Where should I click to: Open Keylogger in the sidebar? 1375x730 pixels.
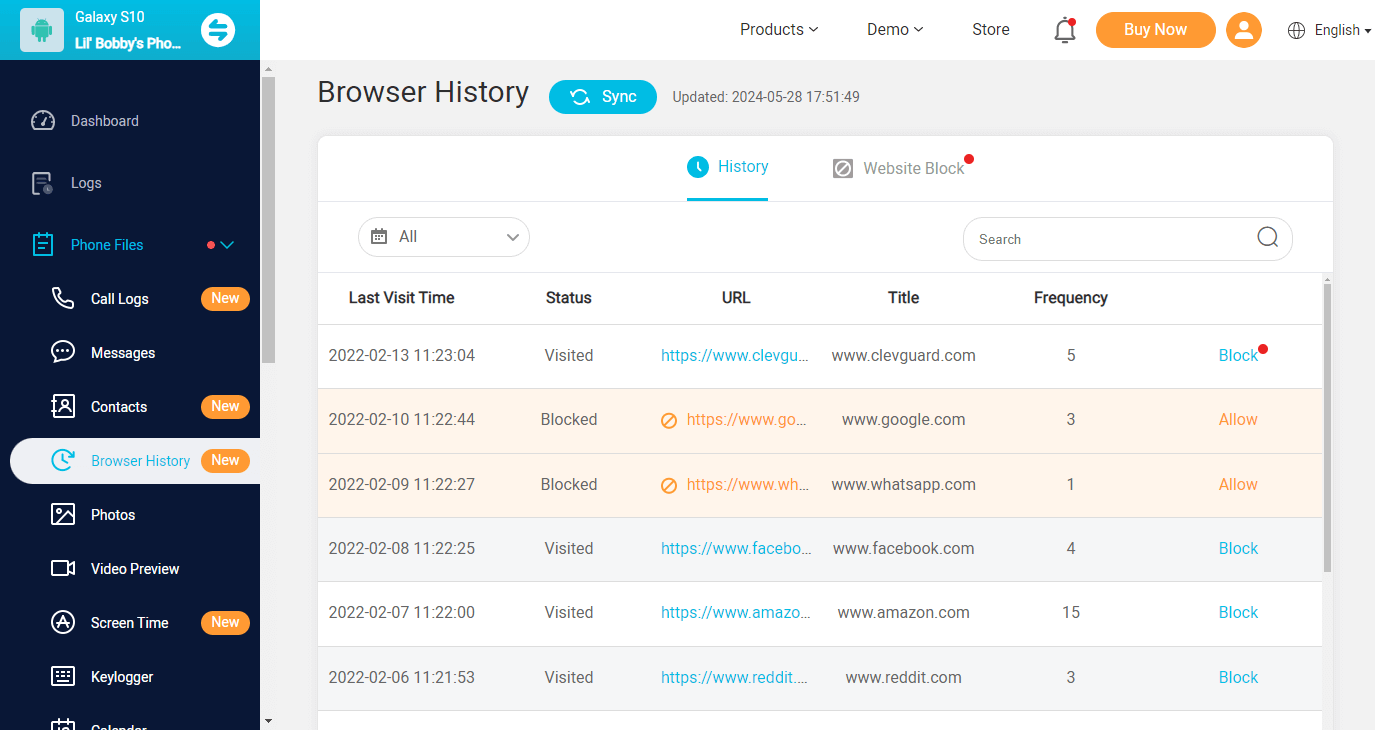pos(122,677)
